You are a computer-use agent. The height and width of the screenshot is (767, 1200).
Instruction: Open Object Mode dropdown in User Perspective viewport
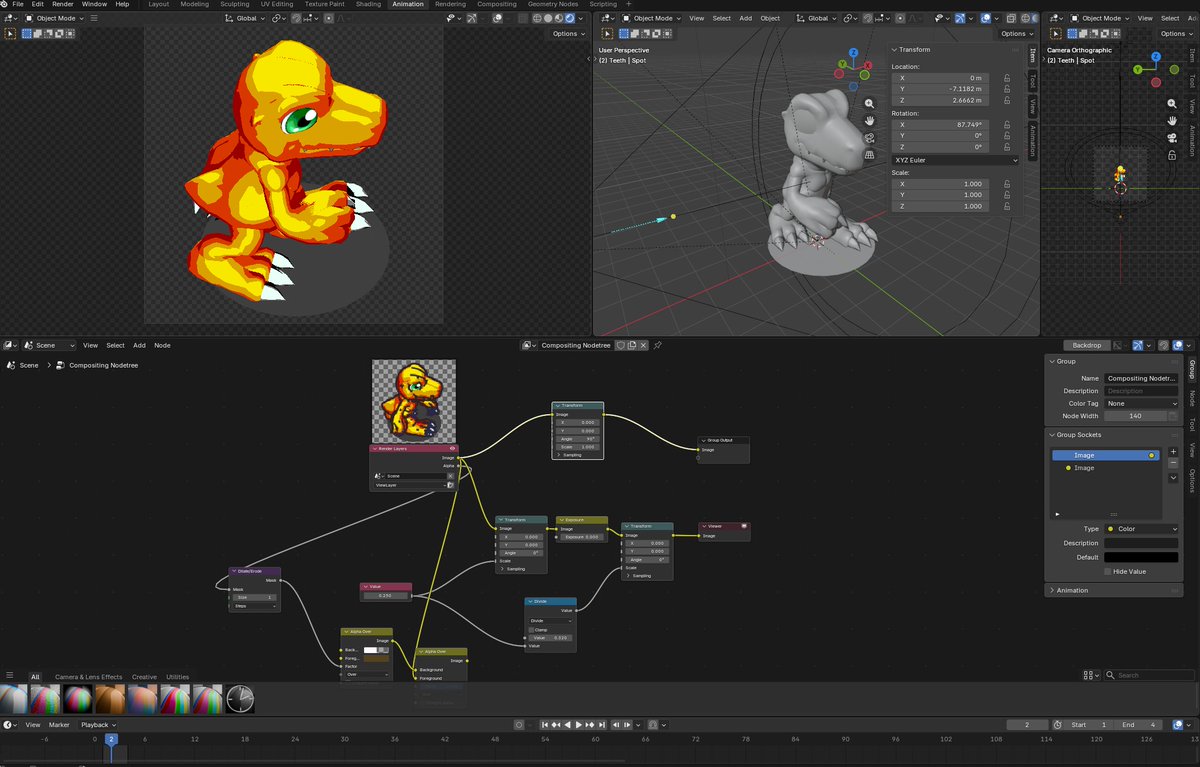point(652,18)
